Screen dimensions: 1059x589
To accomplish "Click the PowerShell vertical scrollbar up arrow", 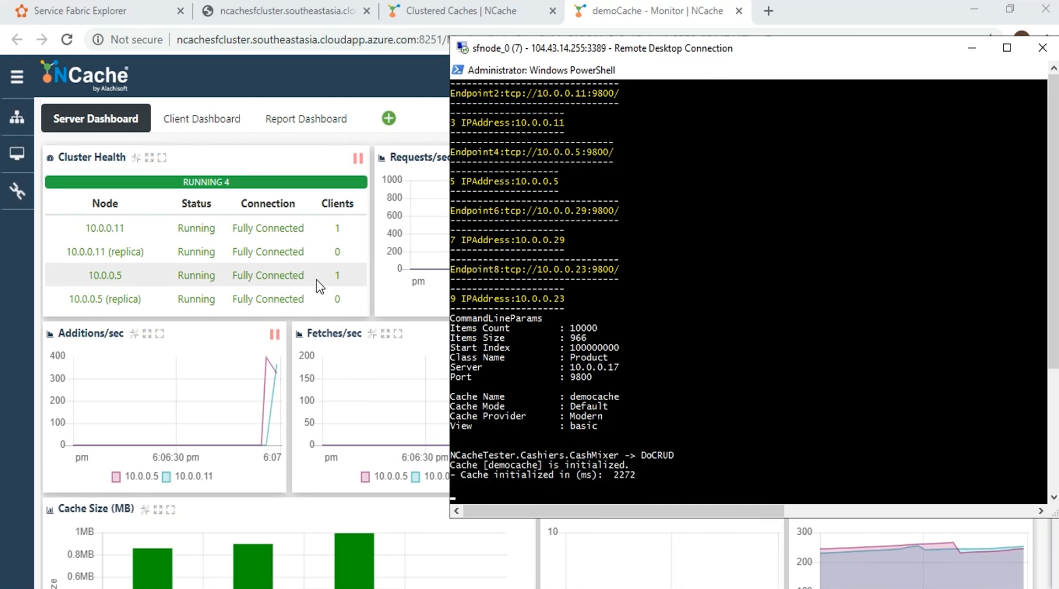I will click(1053, 68).
